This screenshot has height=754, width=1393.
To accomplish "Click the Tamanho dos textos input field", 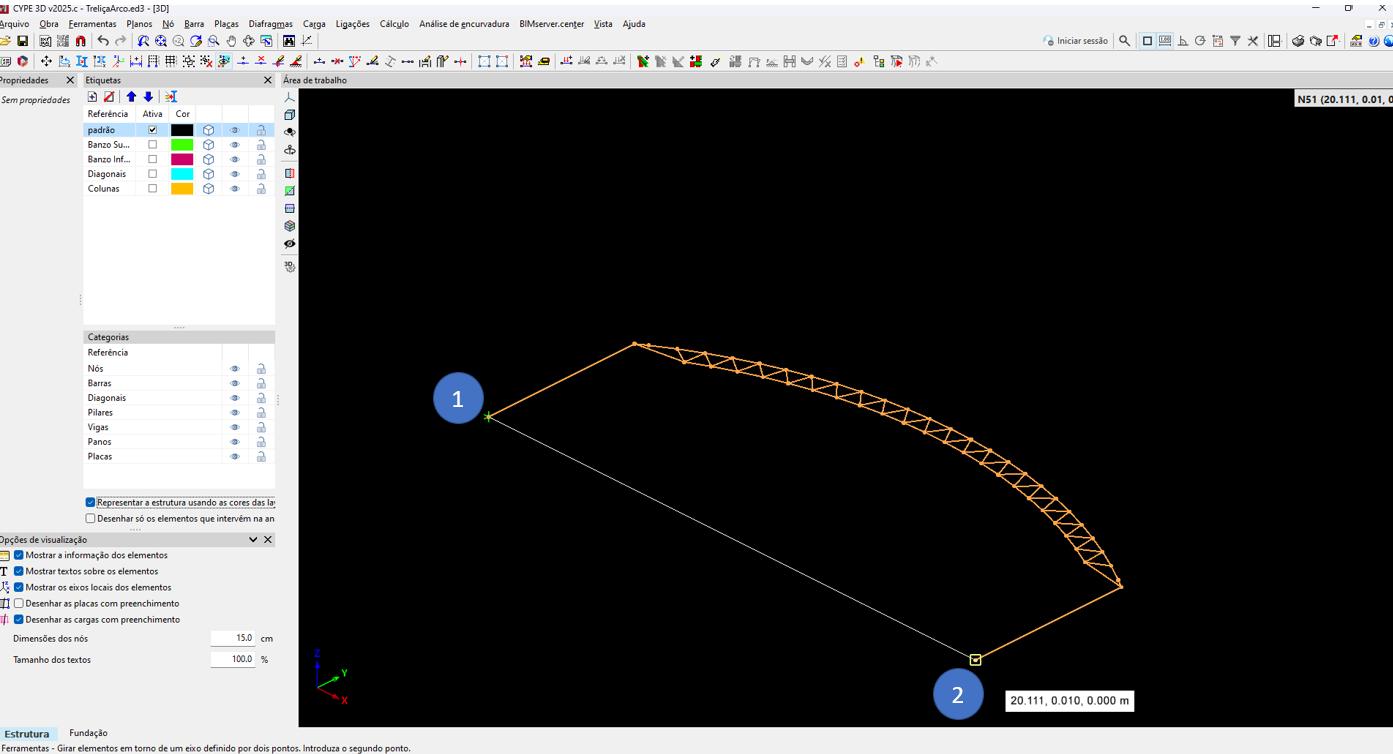I will [233, 660].
